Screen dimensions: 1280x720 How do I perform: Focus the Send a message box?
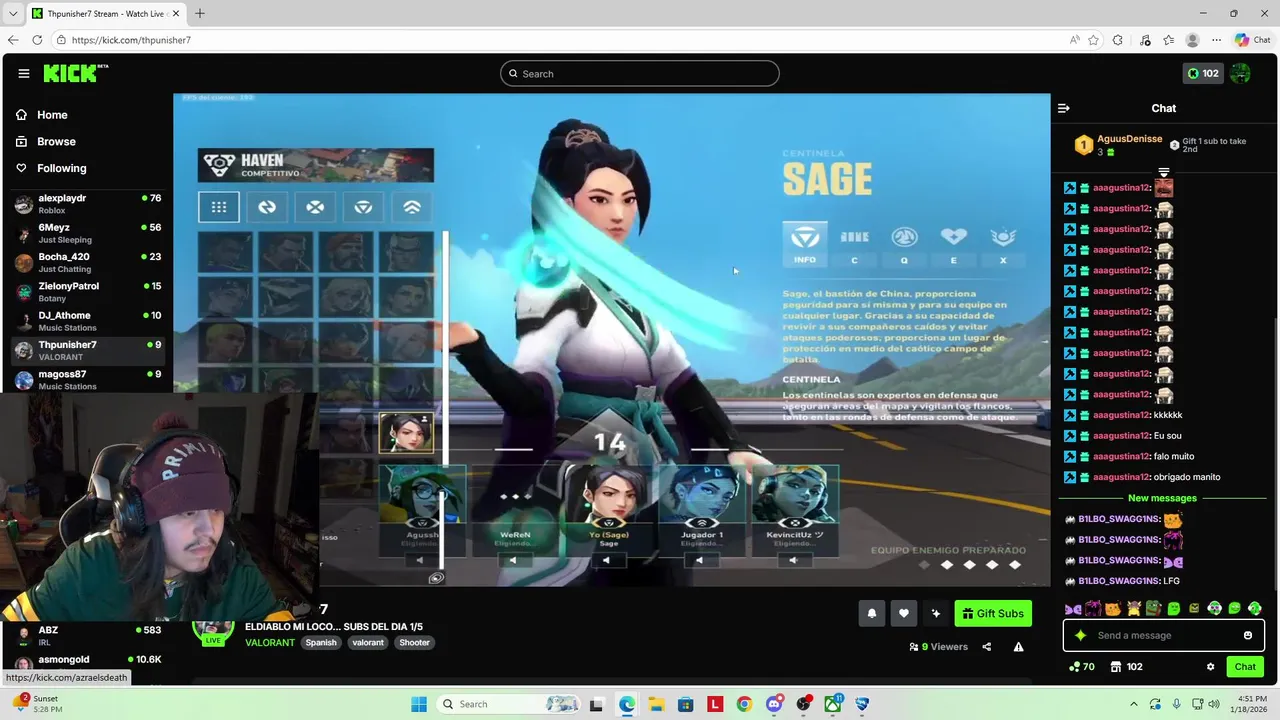pyautogui.click(x=1163, y=635)
